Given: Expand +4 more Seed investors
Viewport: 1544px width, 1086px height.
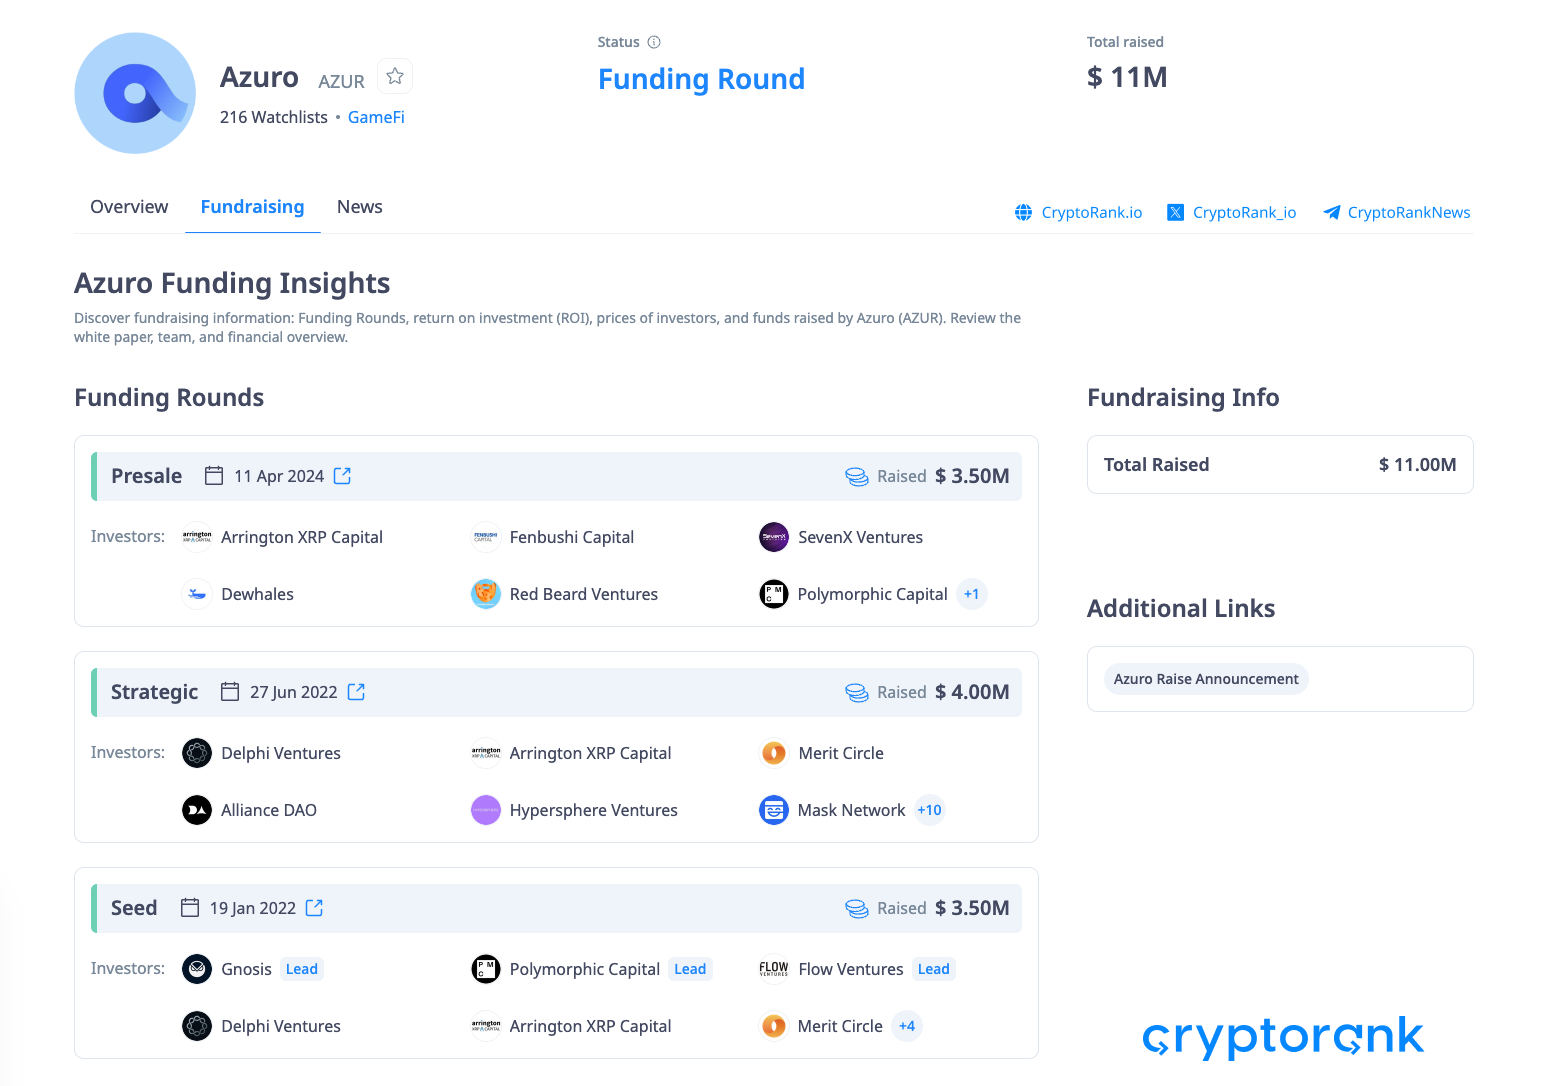Looking at the screenshot, I should tap(907, 1026).
